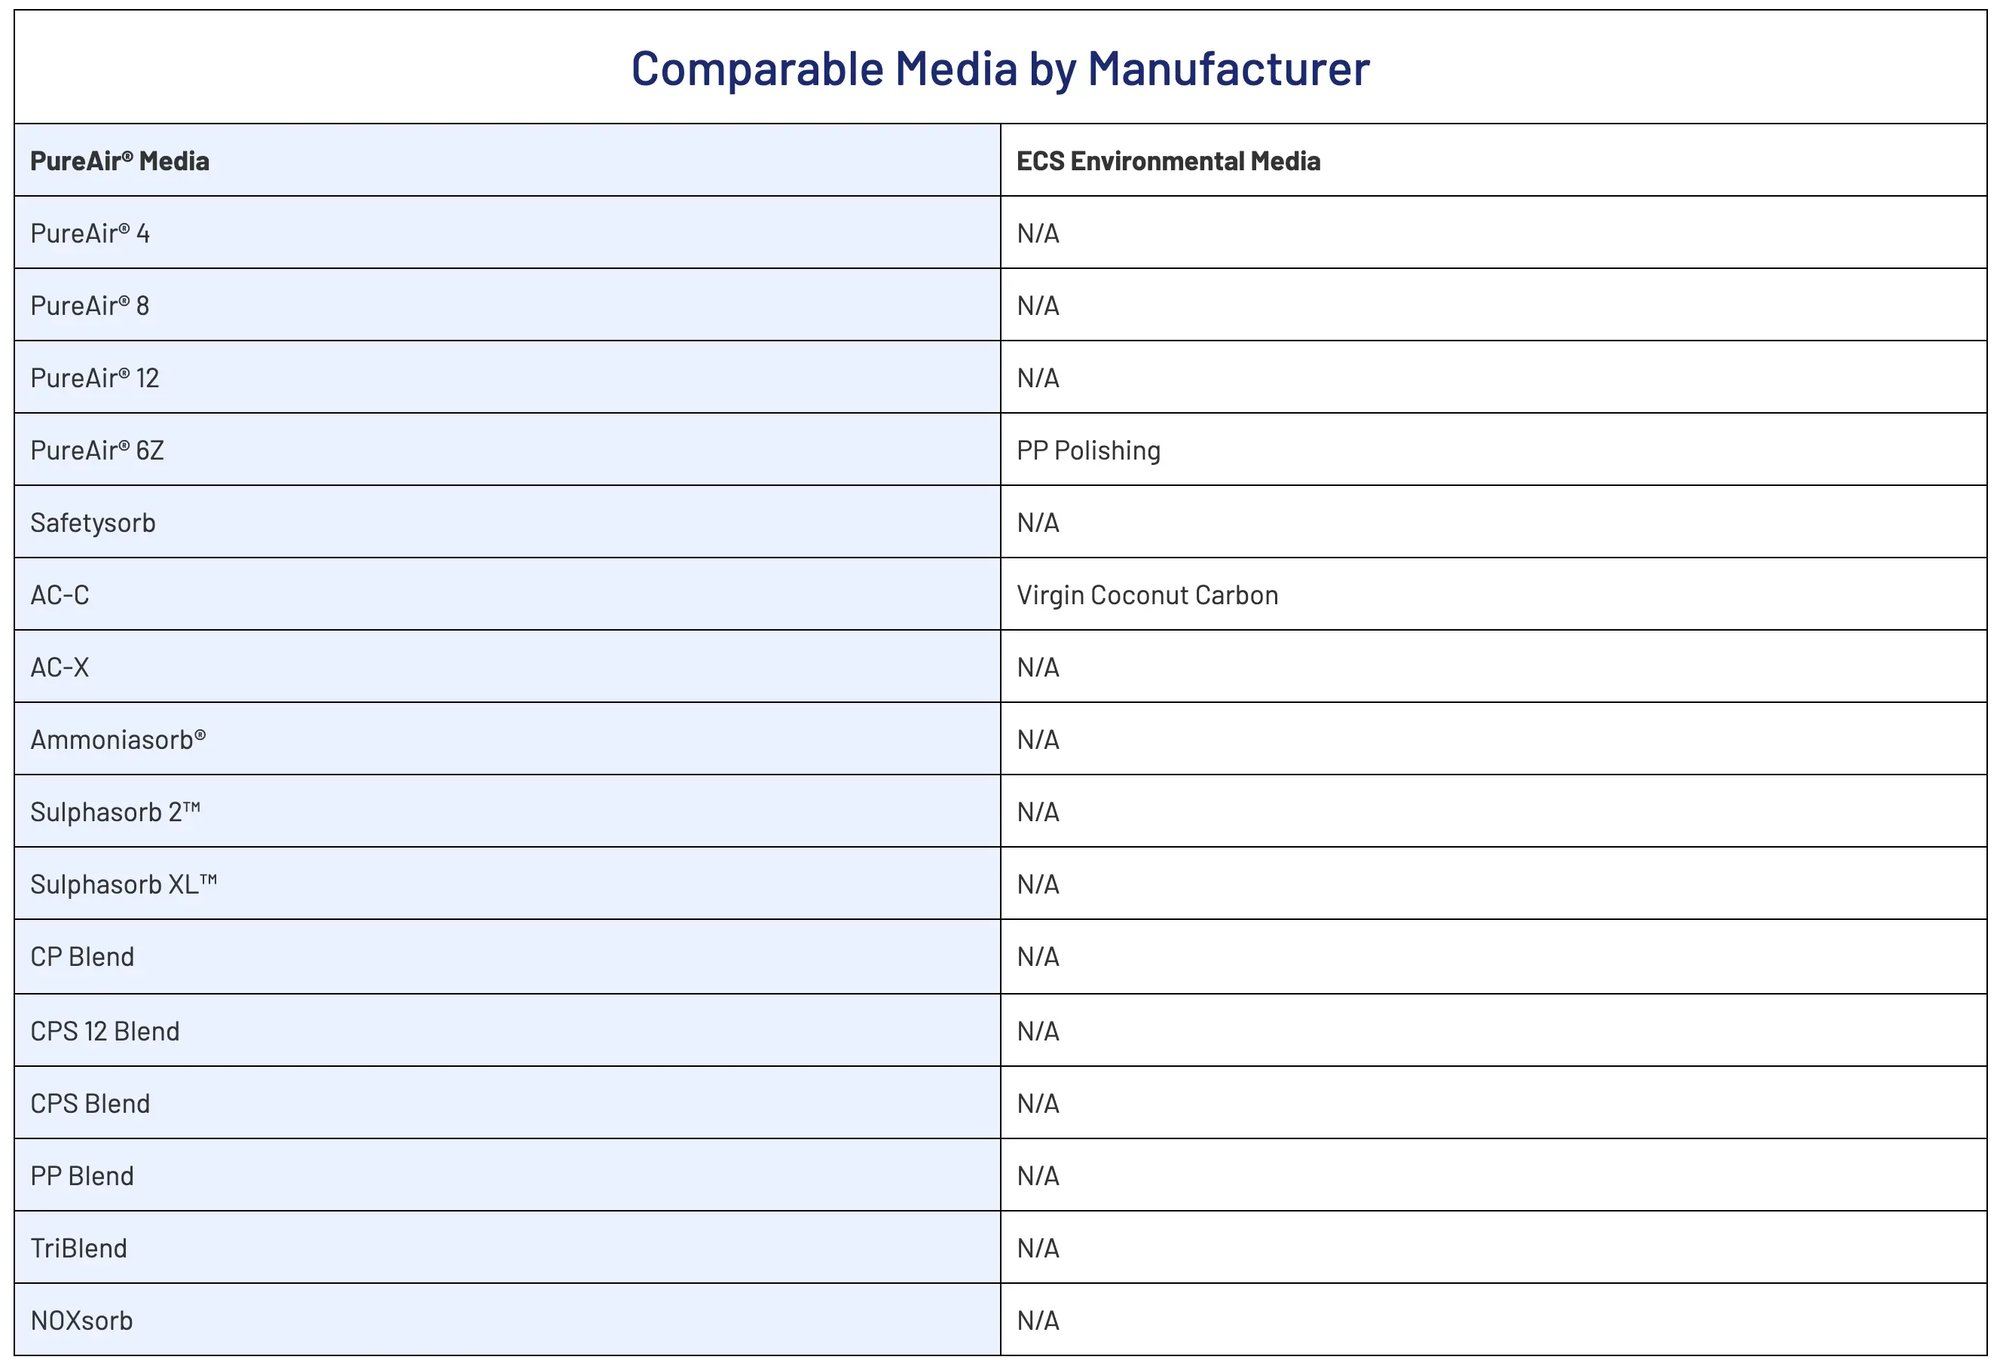The width and height of the screenshot is (2000, 1372).
Task: Click the Comparable Media by Manufacturer title
Action: coord(1000,69)
